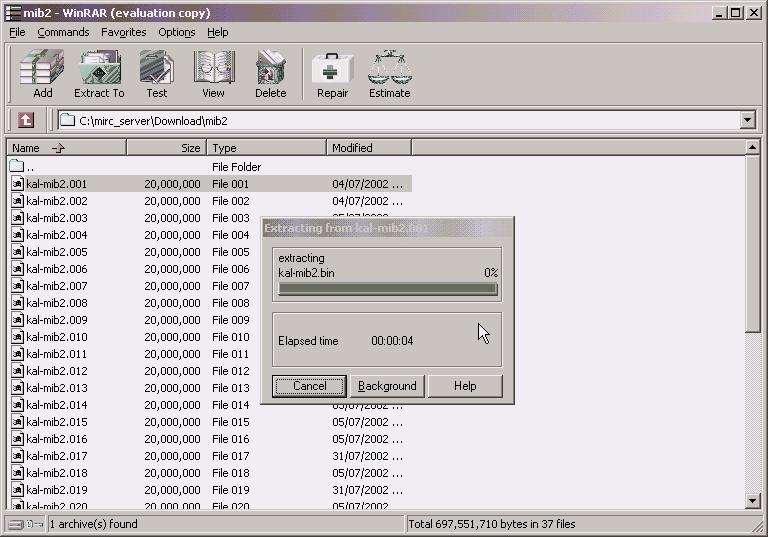This screenshot has height=537, width=768.
Task: Click the path field C:\mirc_server\Download\mib2
Action: pyautogui.click(x=399, y=121)
